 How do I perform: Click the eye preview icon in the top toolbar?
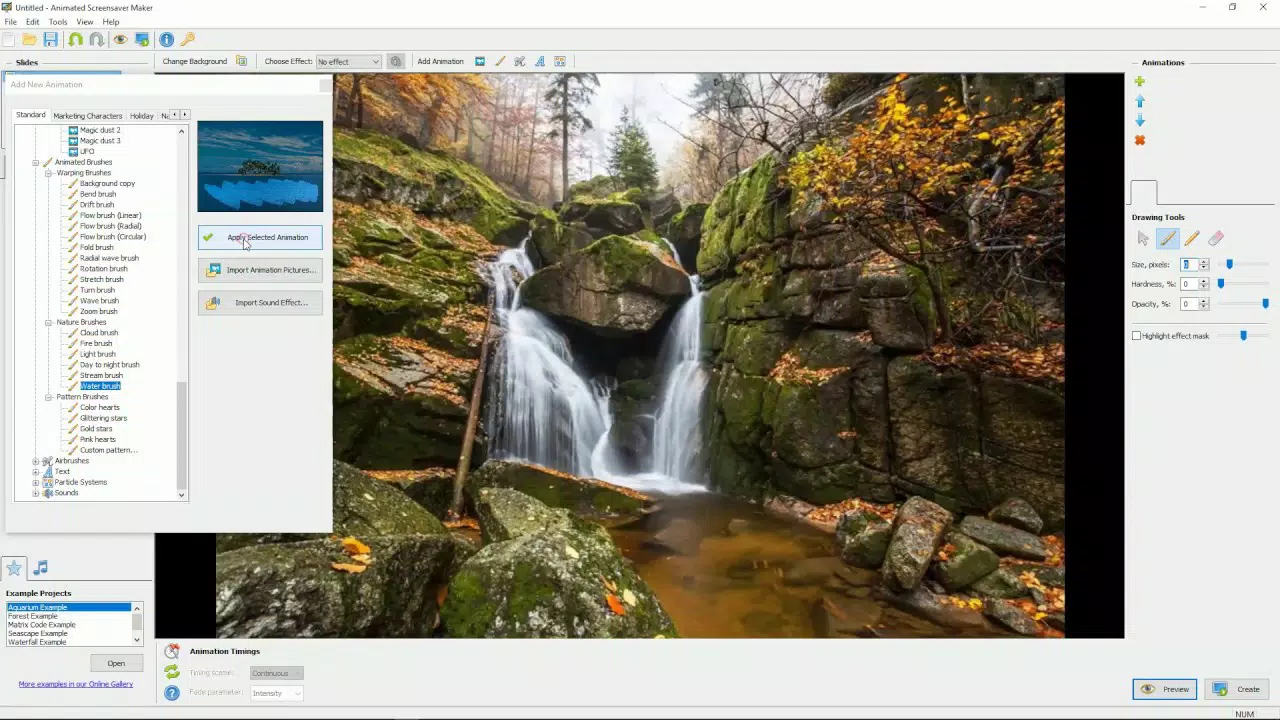[120, 40]
